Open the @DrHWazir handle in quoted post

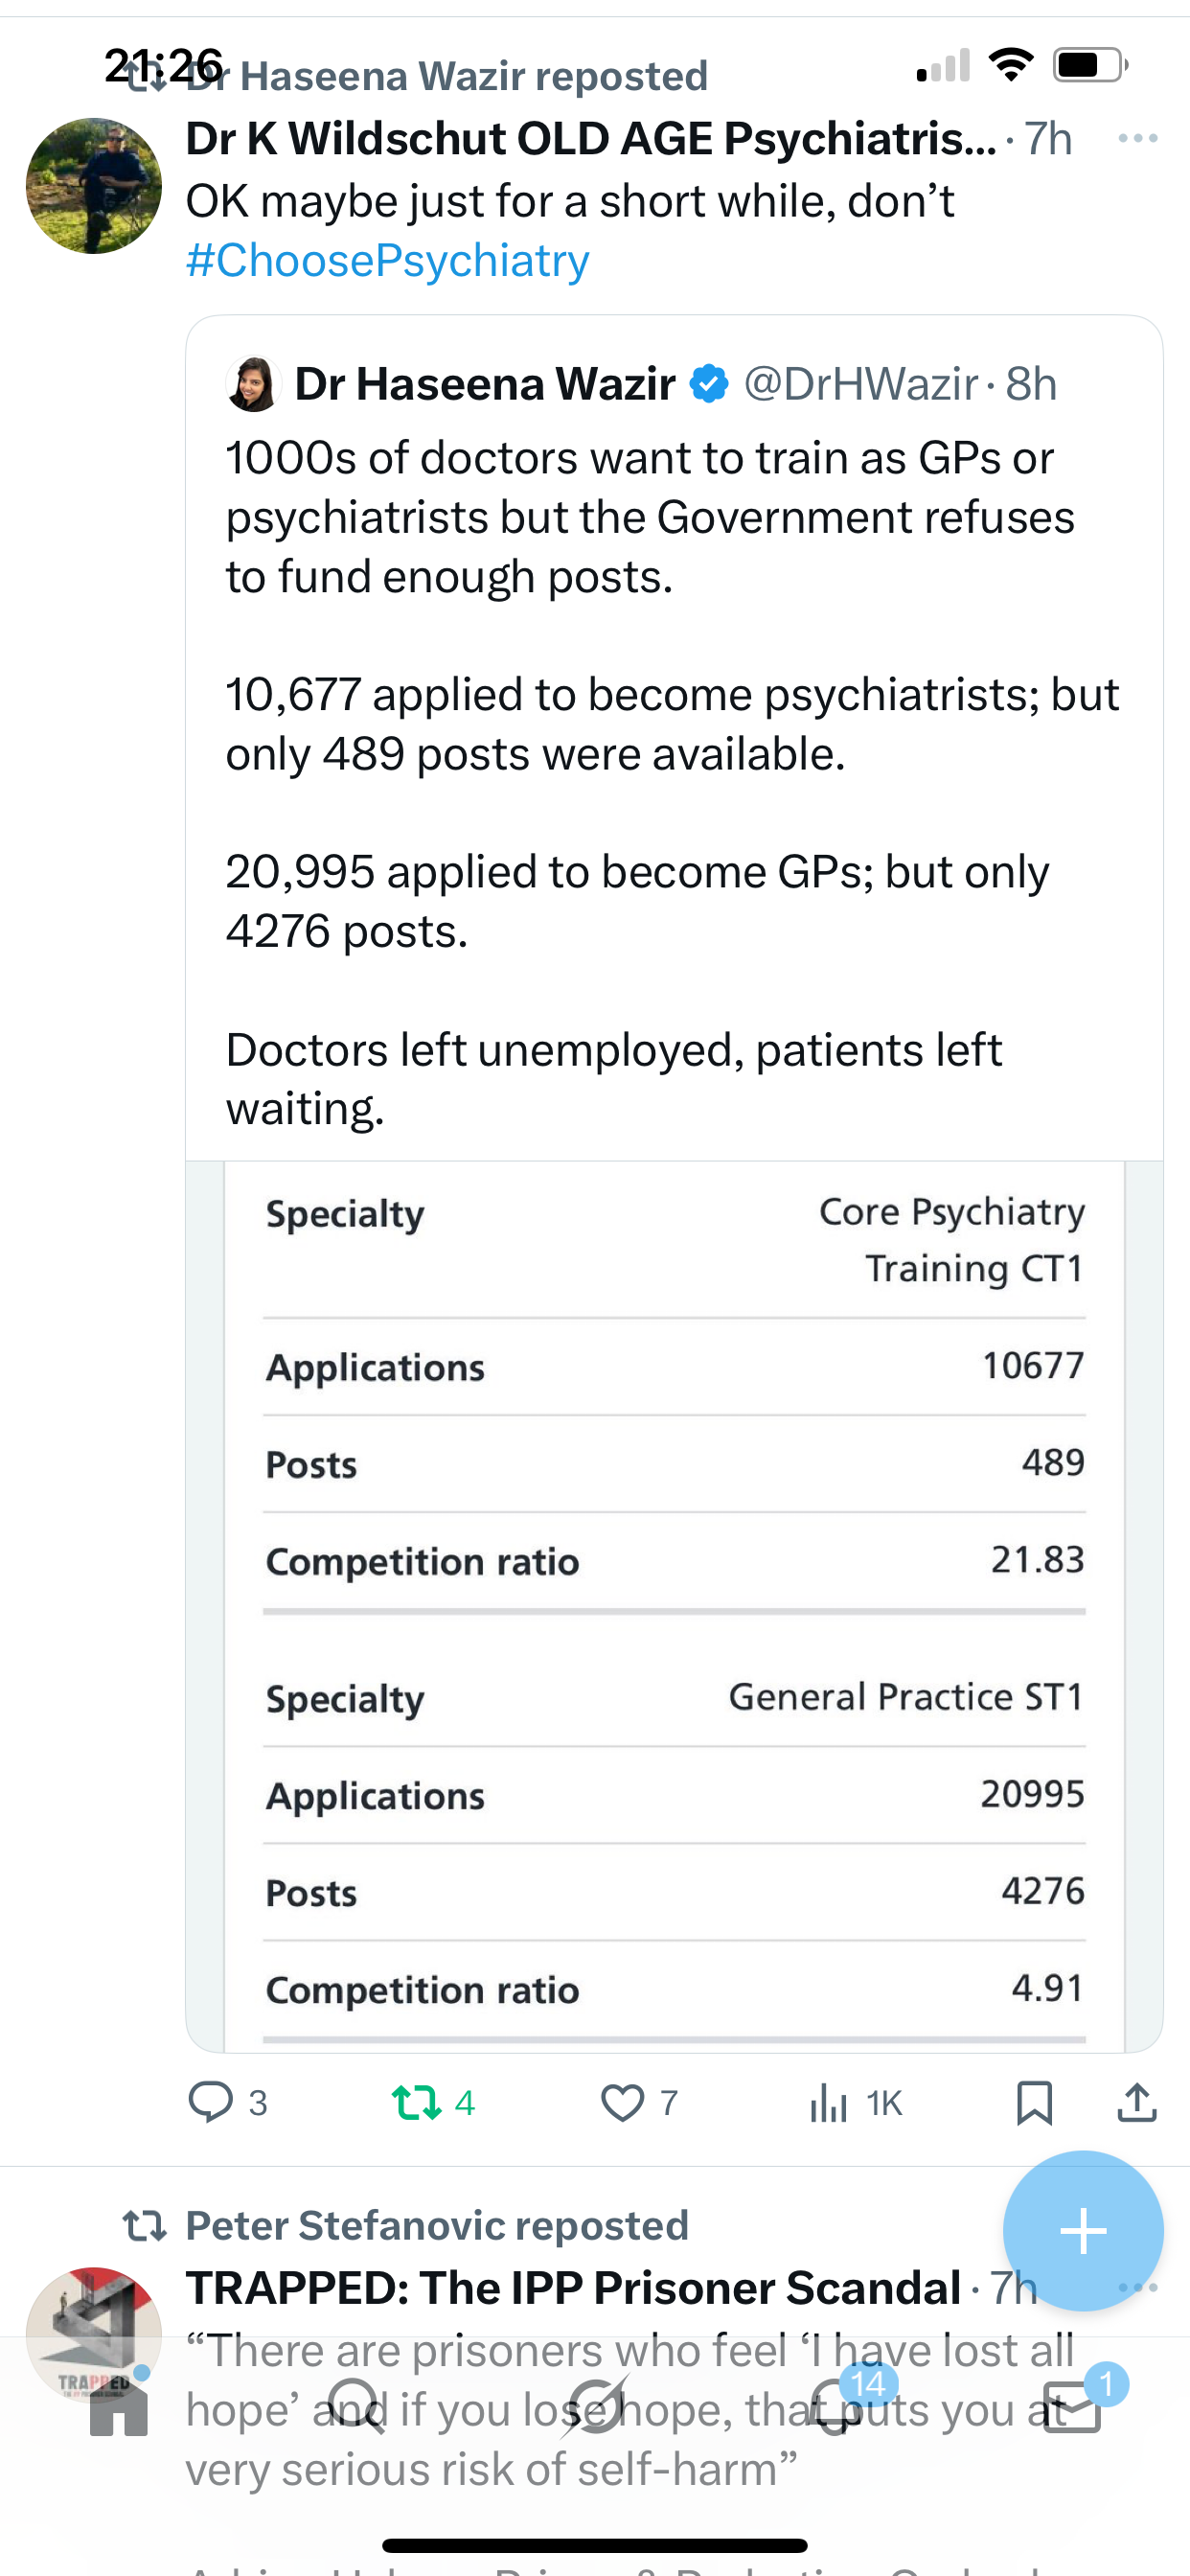pyautogui.click(x=860, y=384)
